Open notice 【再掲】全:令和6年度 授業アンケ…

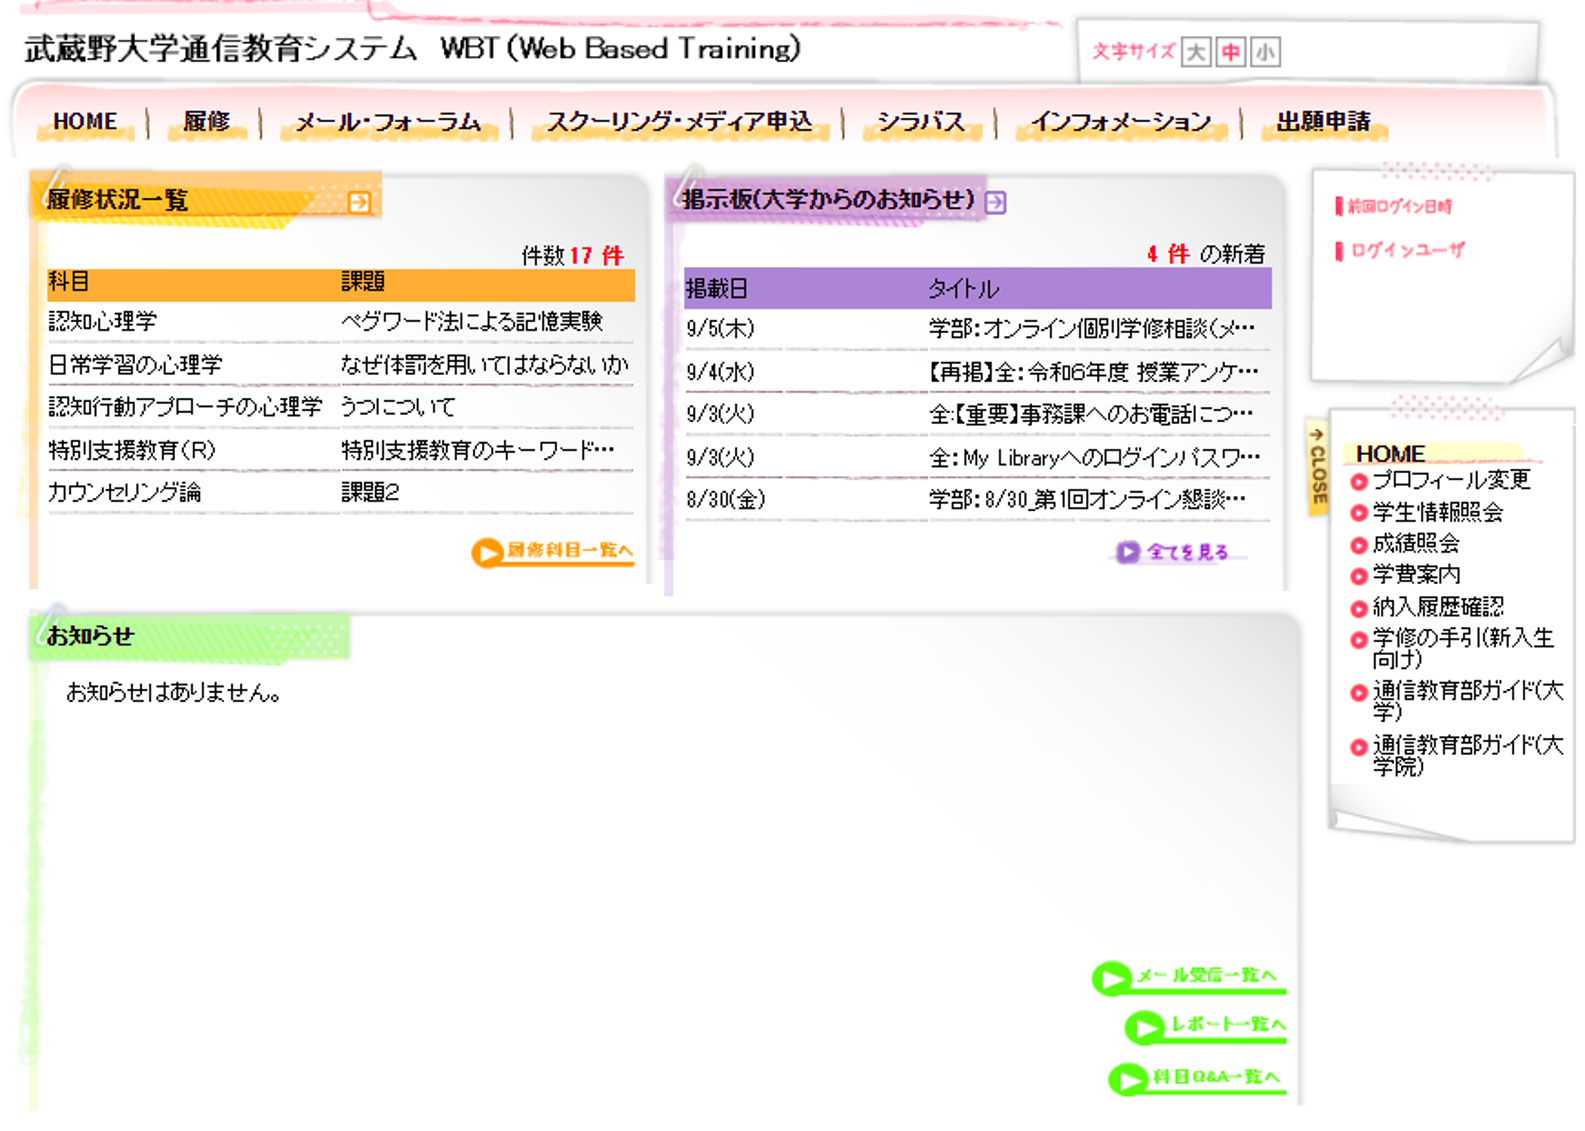tap(1093, 373)
